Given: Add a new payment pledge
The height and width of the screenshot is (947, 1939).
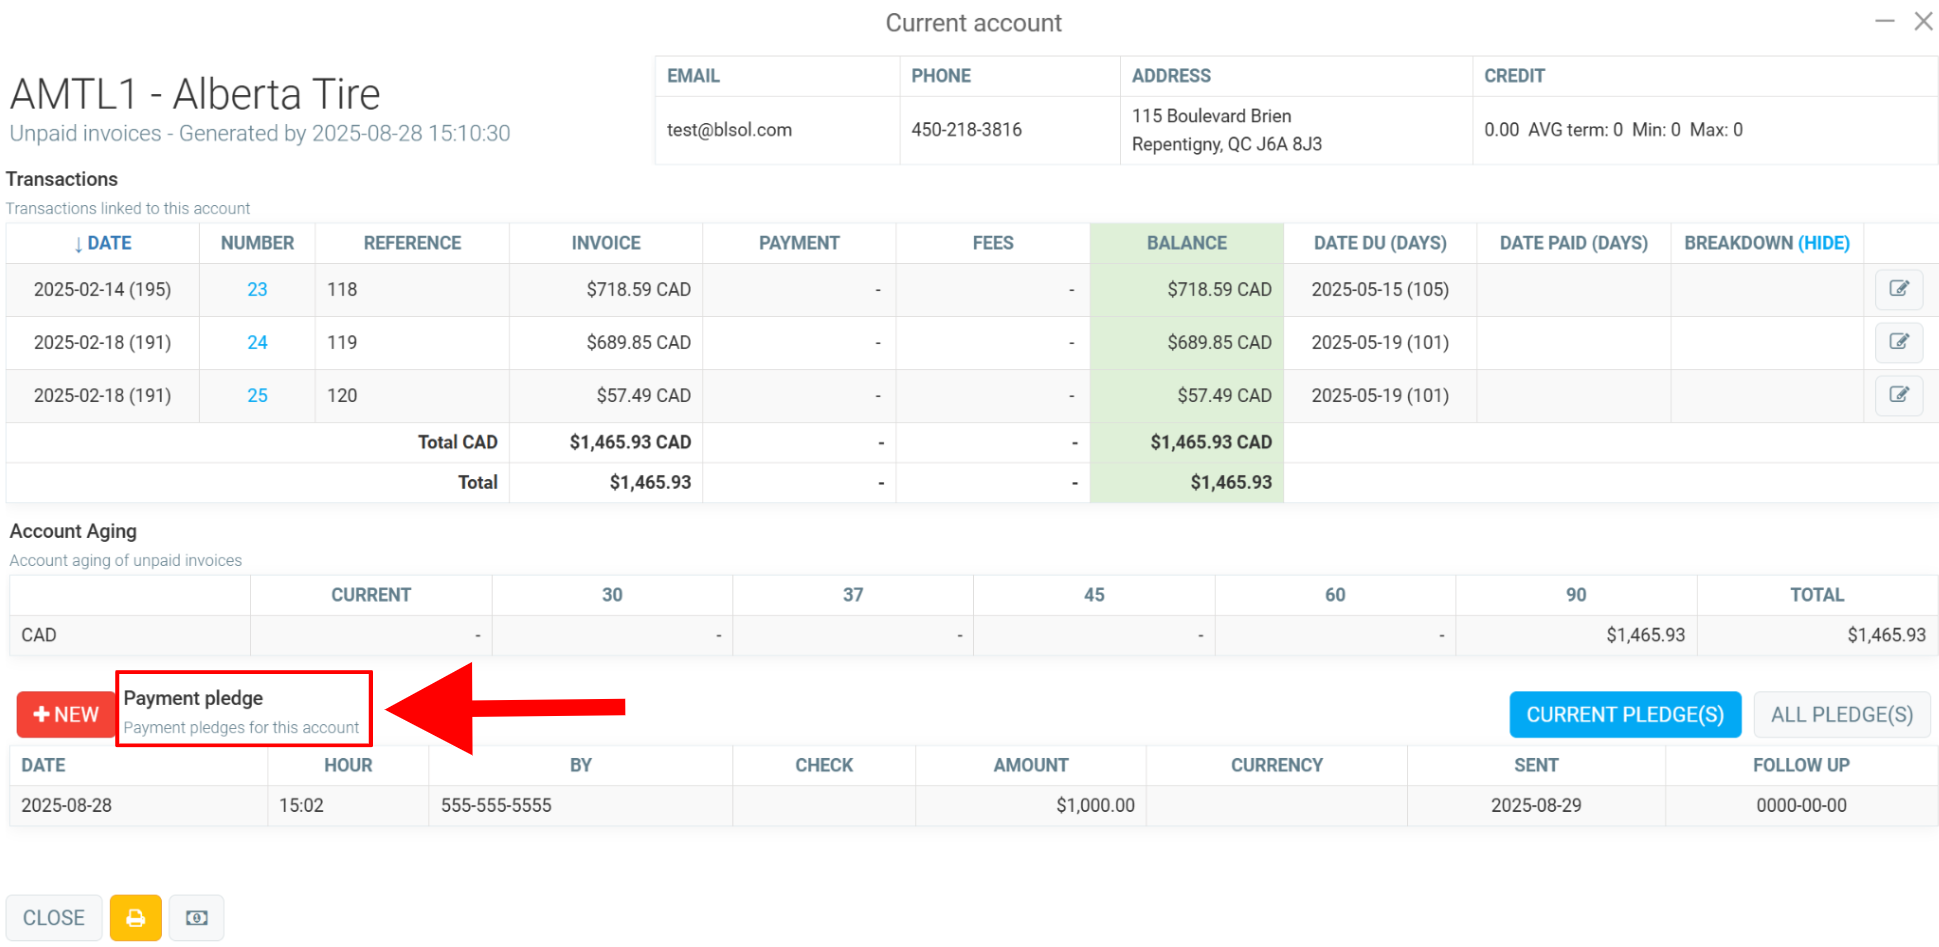Looking at the screenshot, I should point(66,715).
